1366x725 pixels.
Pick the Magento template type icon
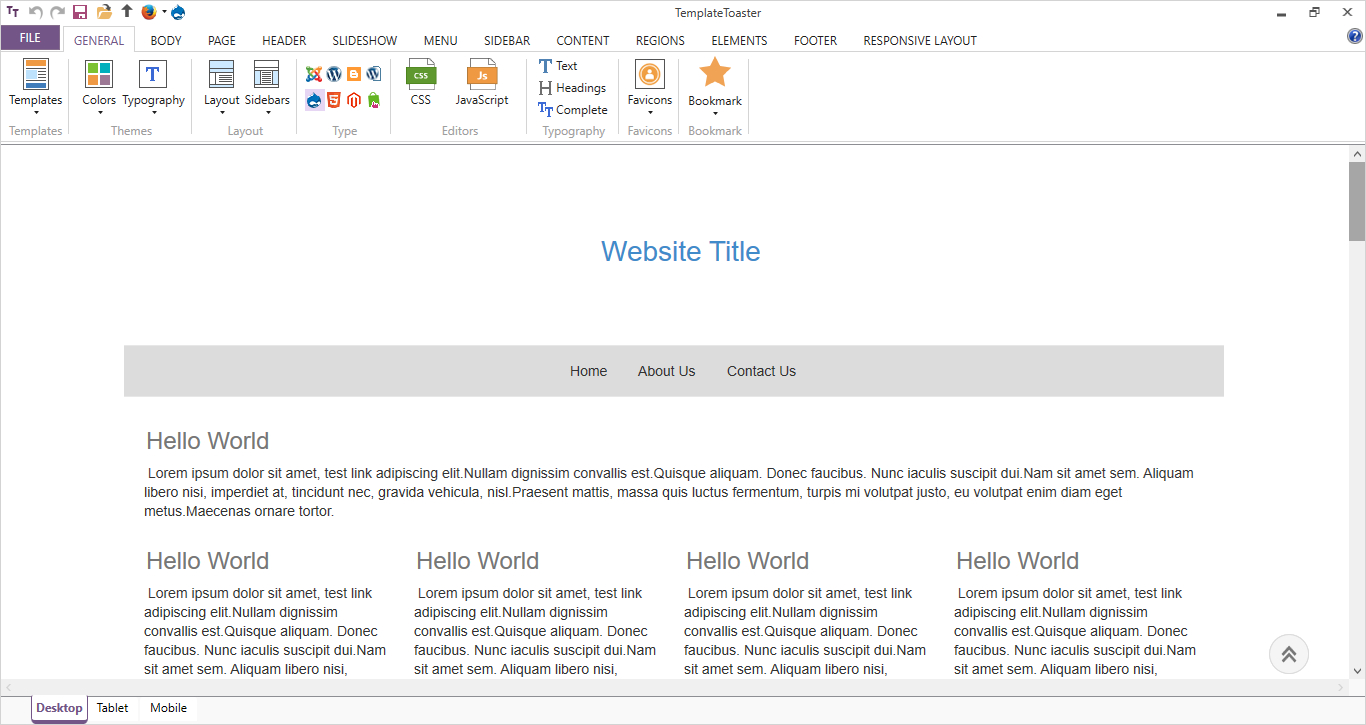(x=354, y=100)
